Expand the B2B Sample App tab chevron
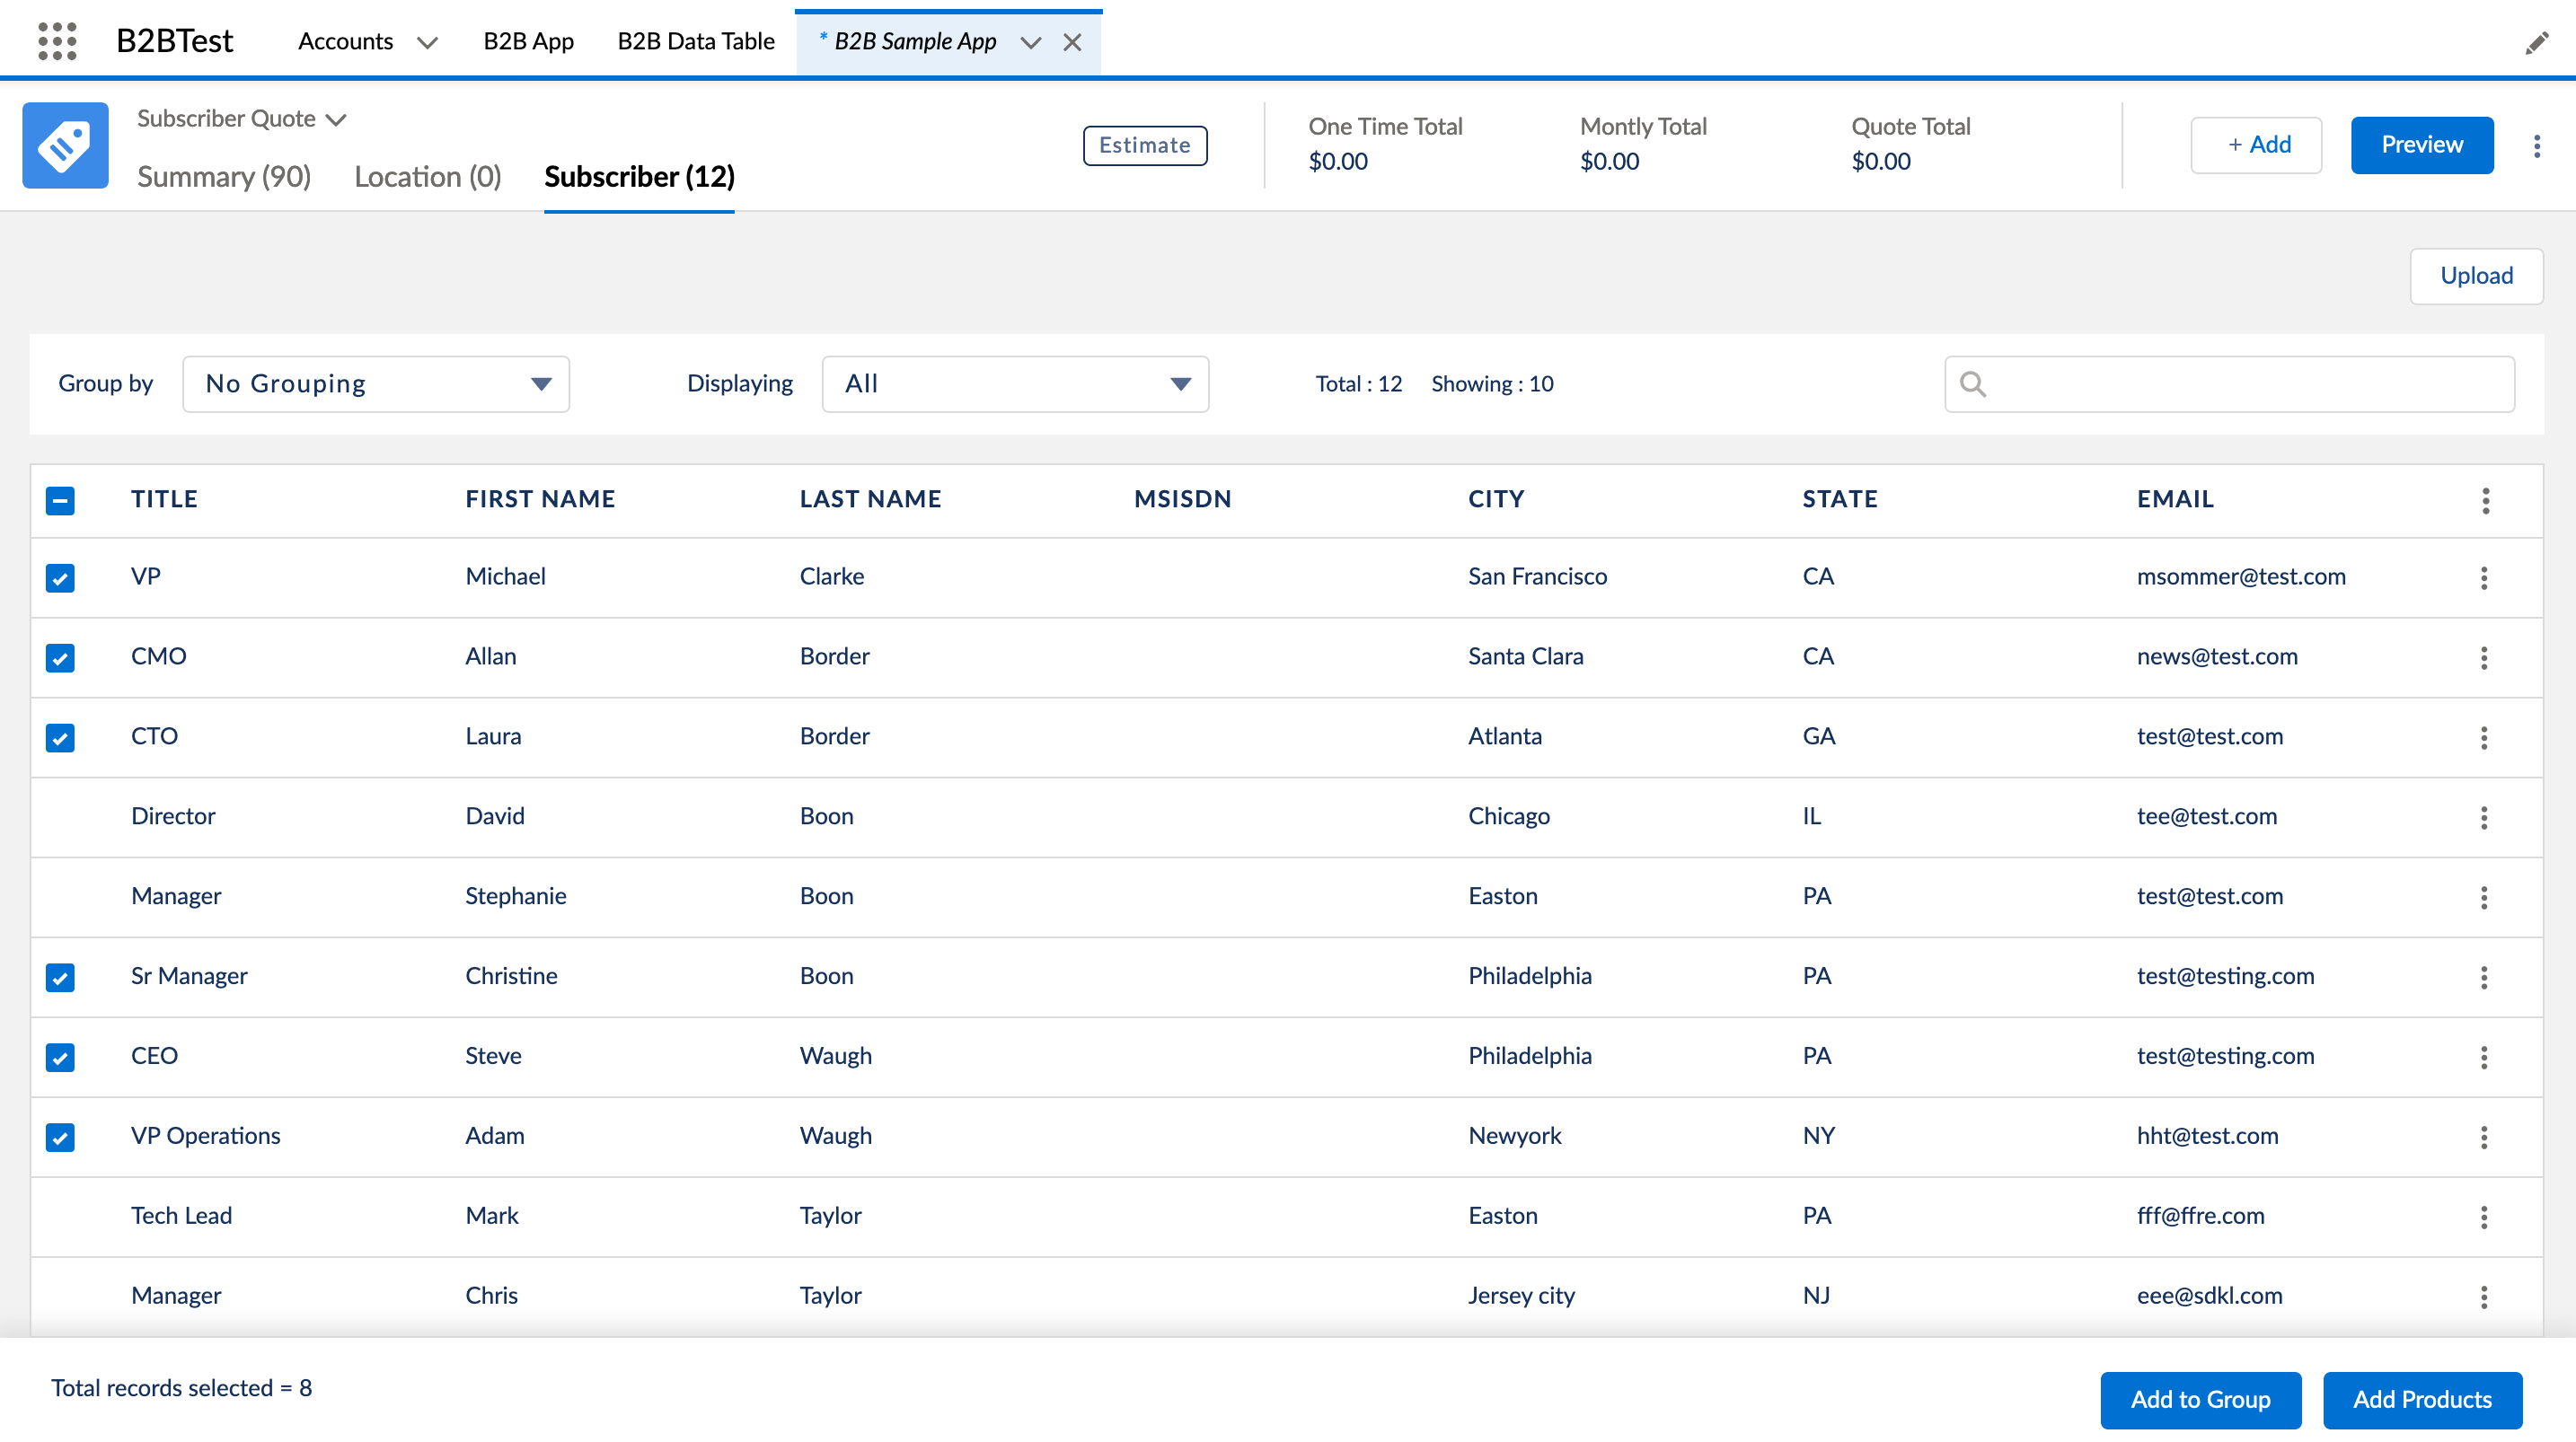This screenshot has width=2576, height=1442. point(1031,43)
